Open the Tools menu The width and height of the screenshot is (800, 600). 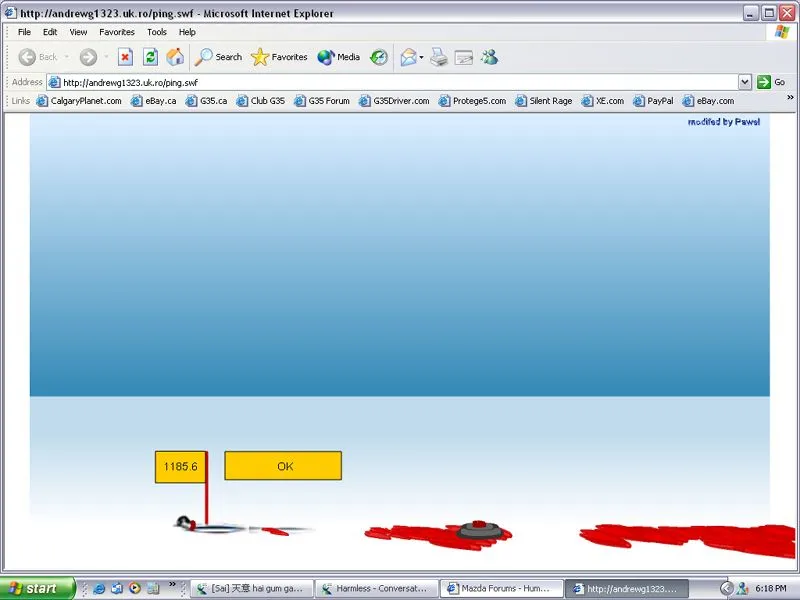157,32
